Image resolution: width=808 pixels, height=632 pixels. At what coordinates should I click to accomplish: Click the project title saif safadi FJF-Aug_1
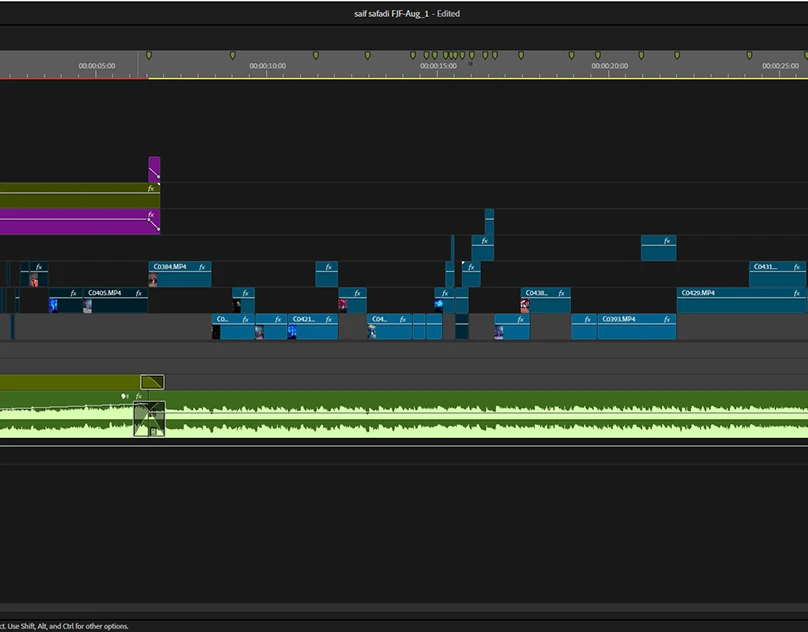pyautogui.click(x=392, y=14)
